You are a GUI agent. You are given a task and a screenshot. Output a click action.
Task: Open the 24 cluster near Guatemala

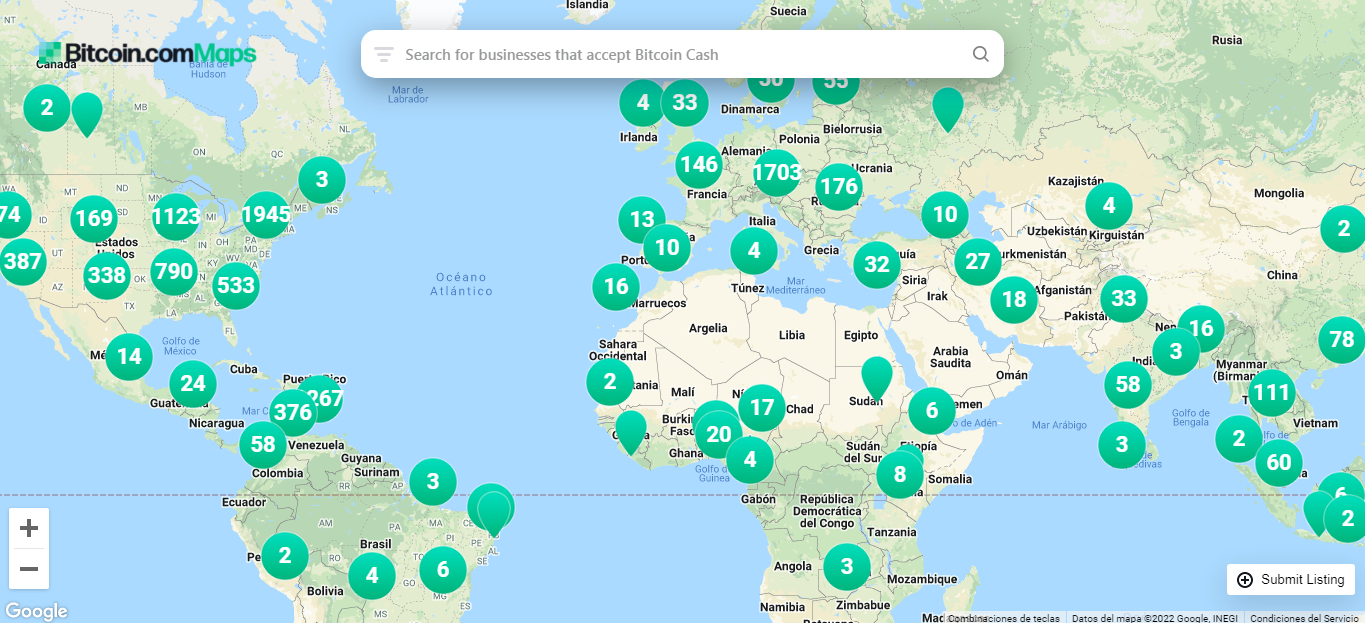click(x=193, y=383)
